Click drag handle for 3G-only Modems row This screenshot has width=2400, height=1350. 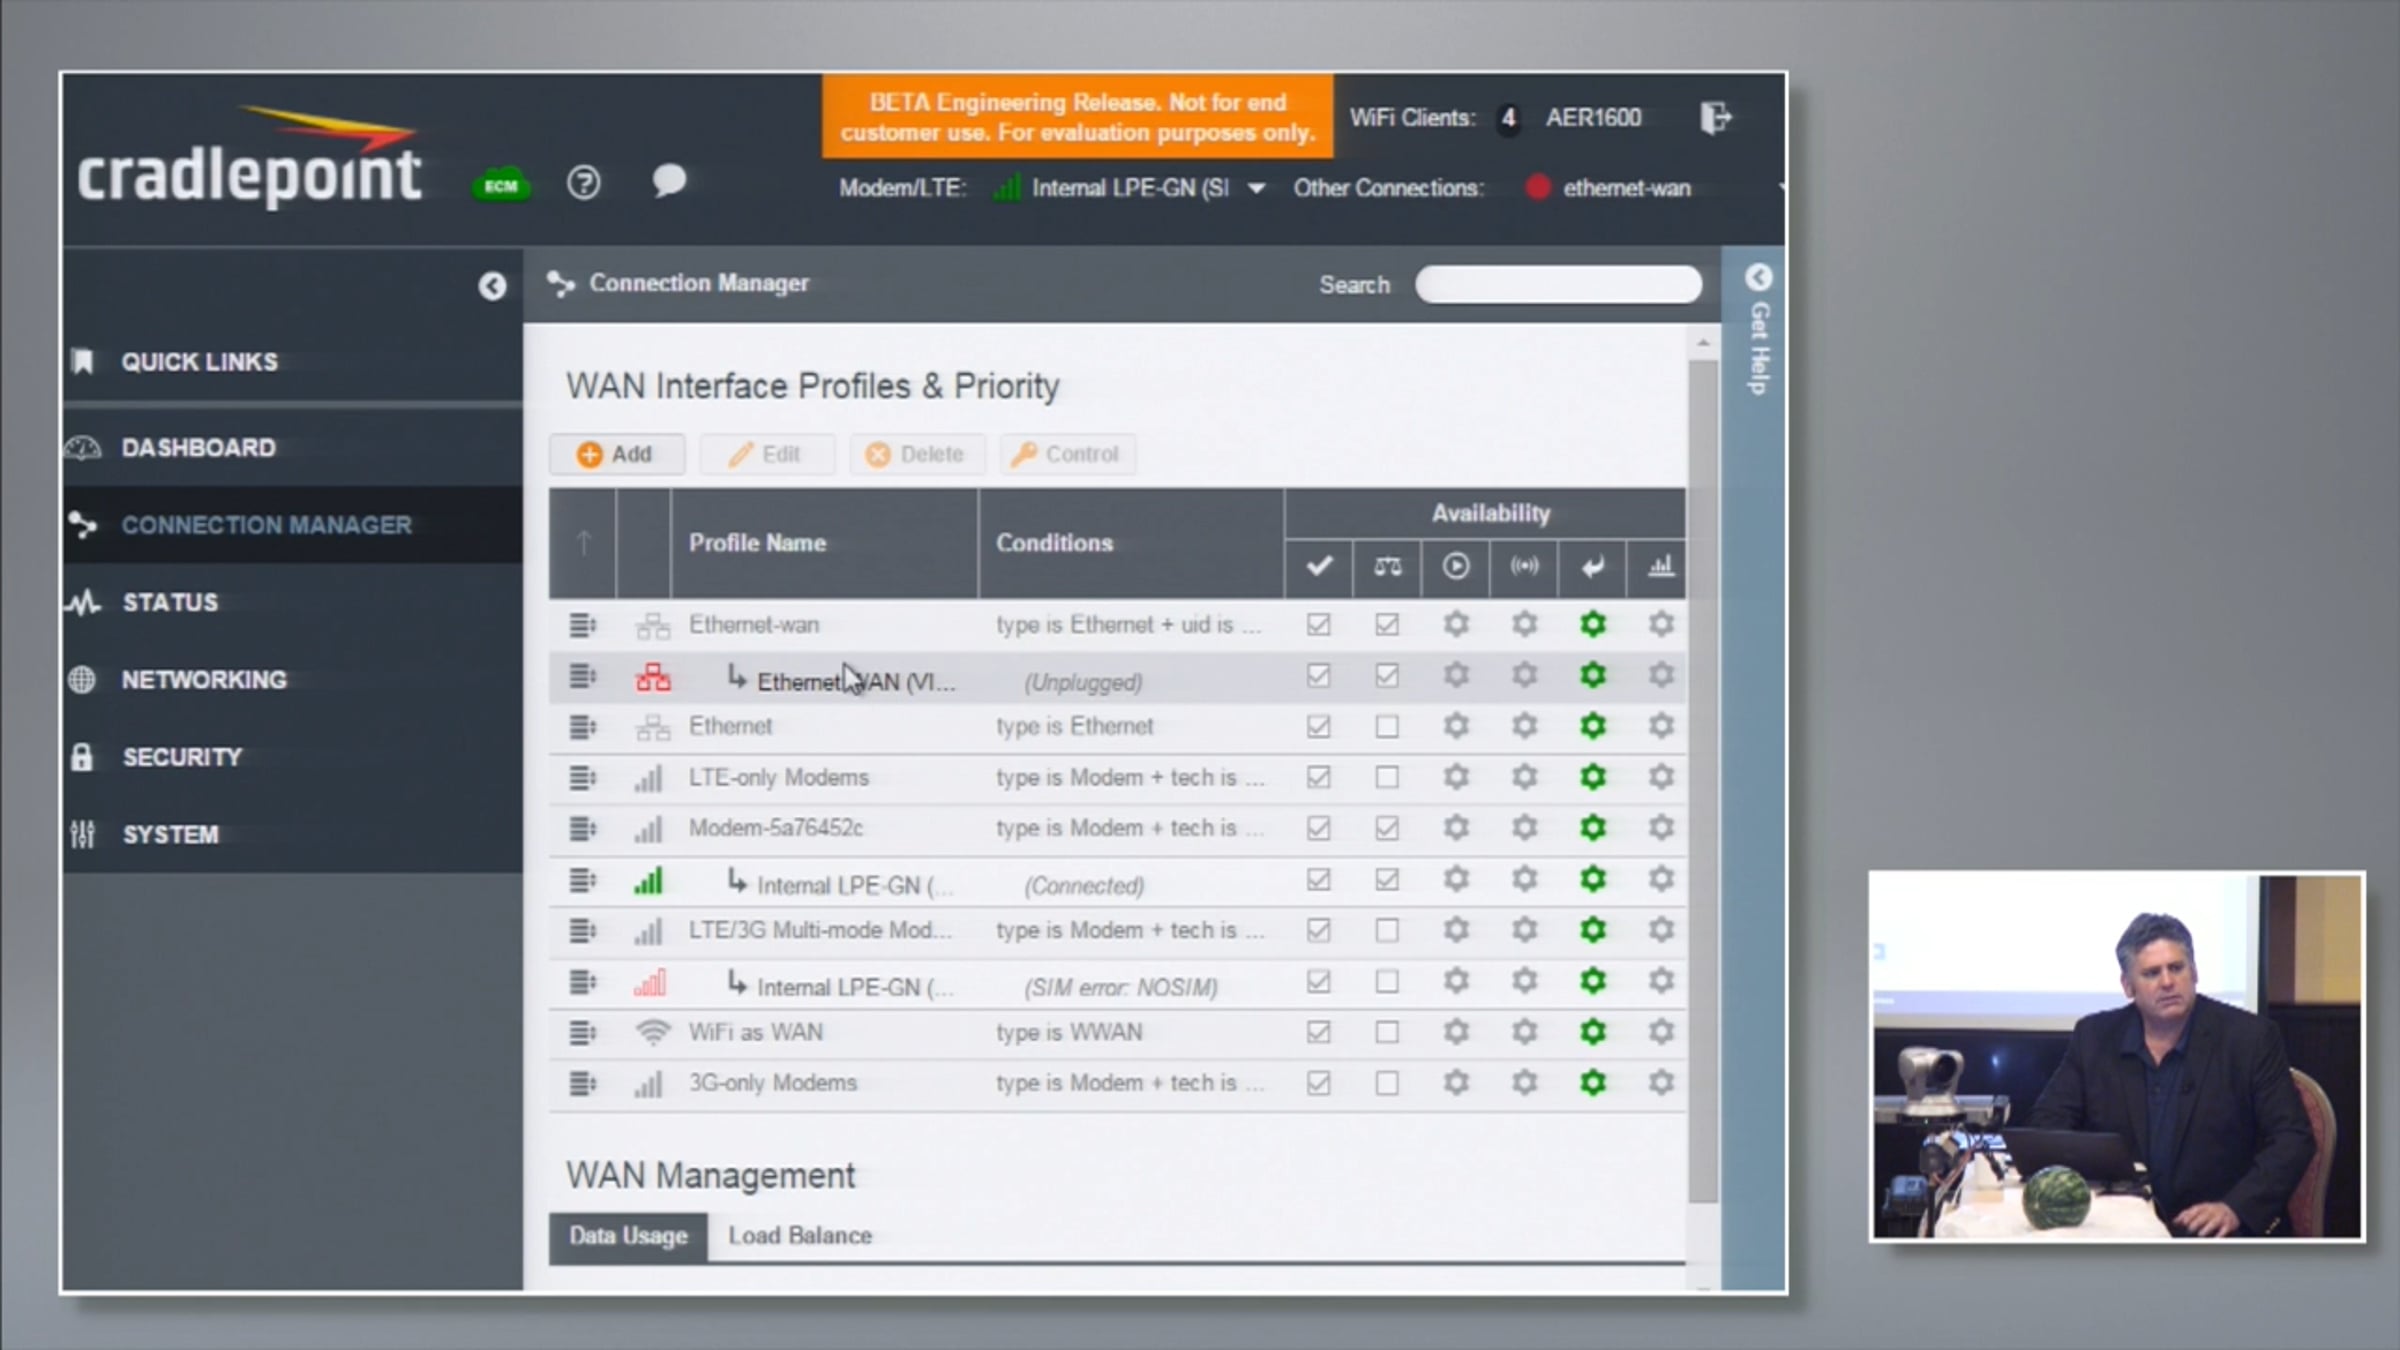pyautogui.click(x=582, y=1083)
